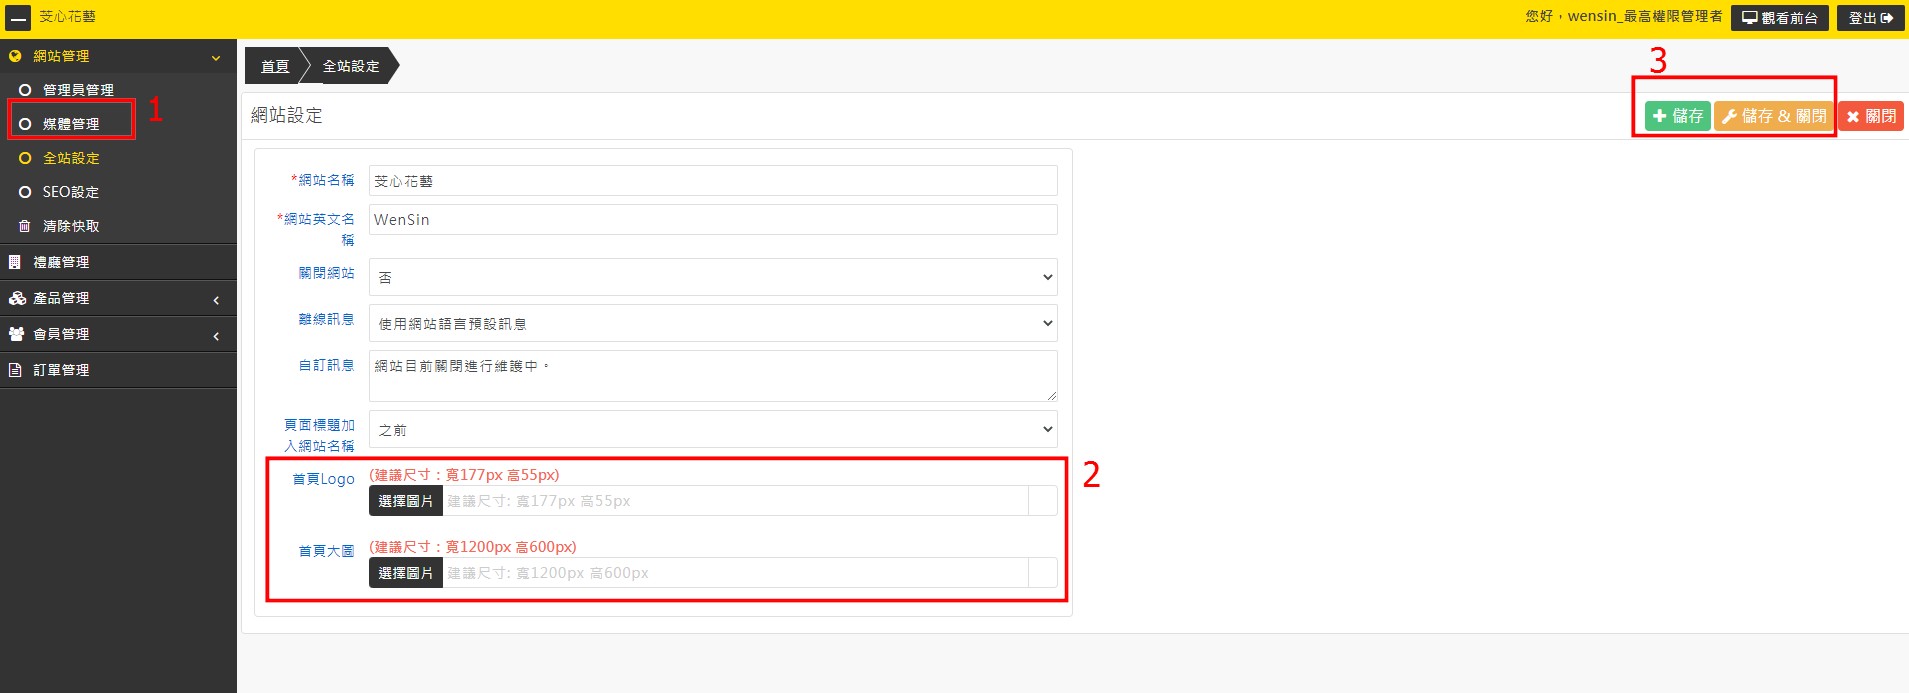Click the 訂單管理 document icon
Screen dimensions: 1909x693
(x=15, y=370)
